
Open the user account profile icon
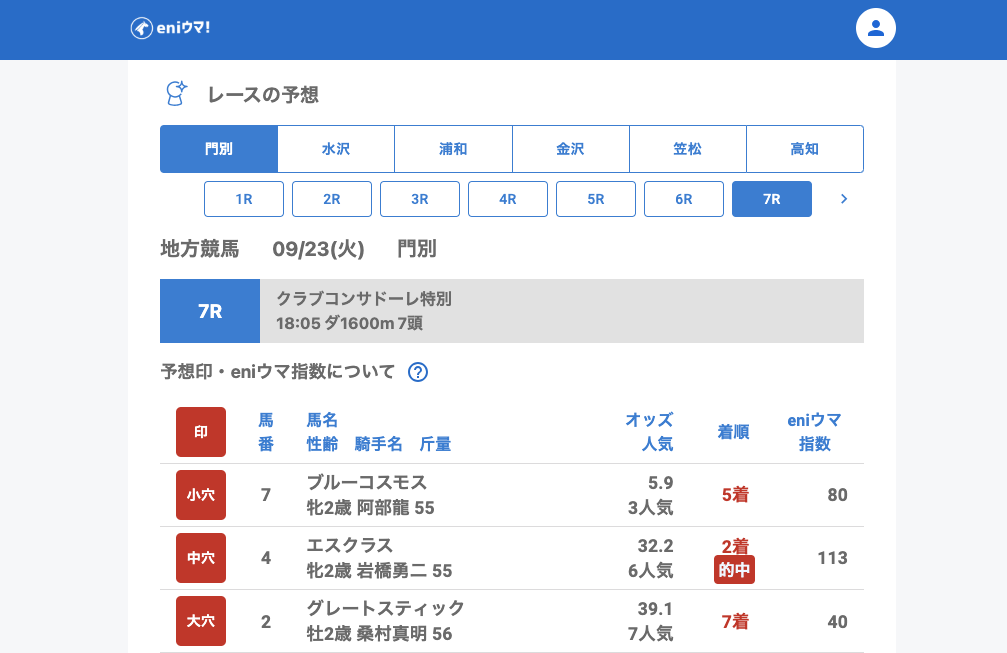[x=875, y=28]
